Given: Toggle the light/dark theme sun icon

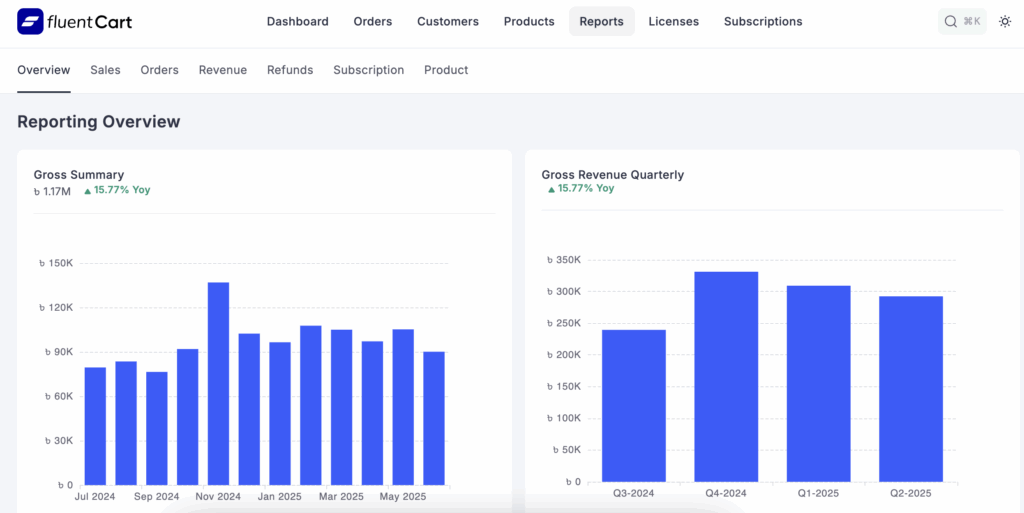Looking at the screenshot, I should tap(1005, 21).
